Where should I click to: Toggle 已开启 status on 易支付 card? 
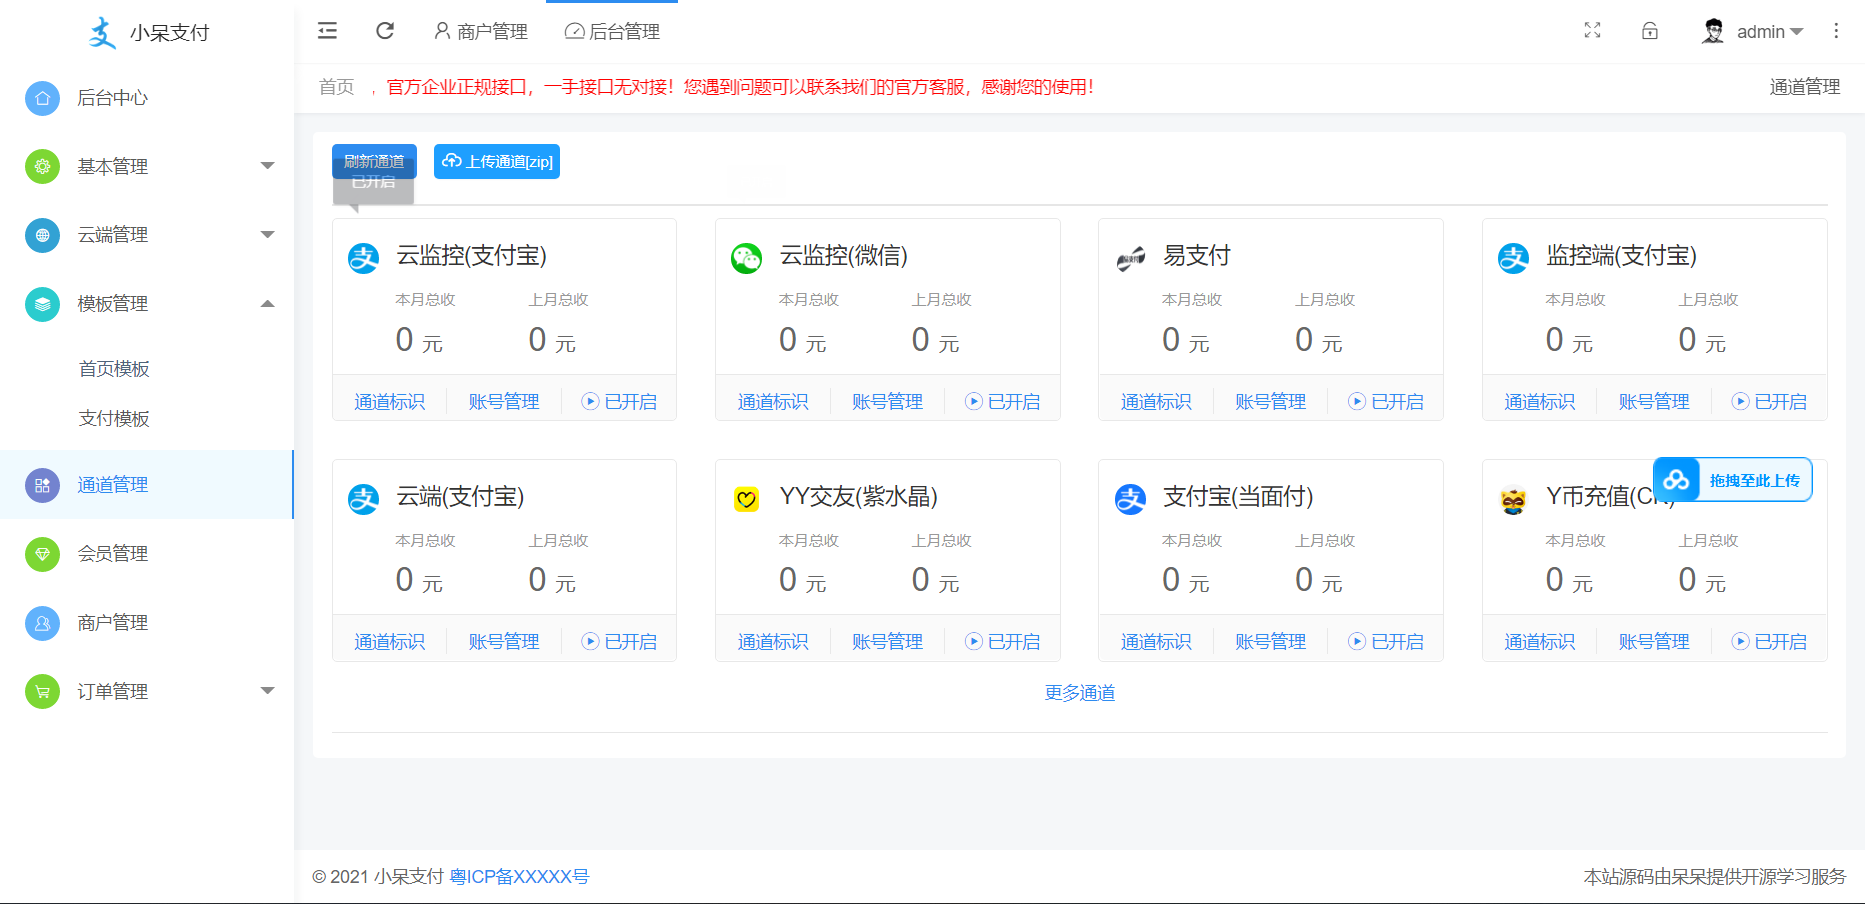tap(1386, 401)
